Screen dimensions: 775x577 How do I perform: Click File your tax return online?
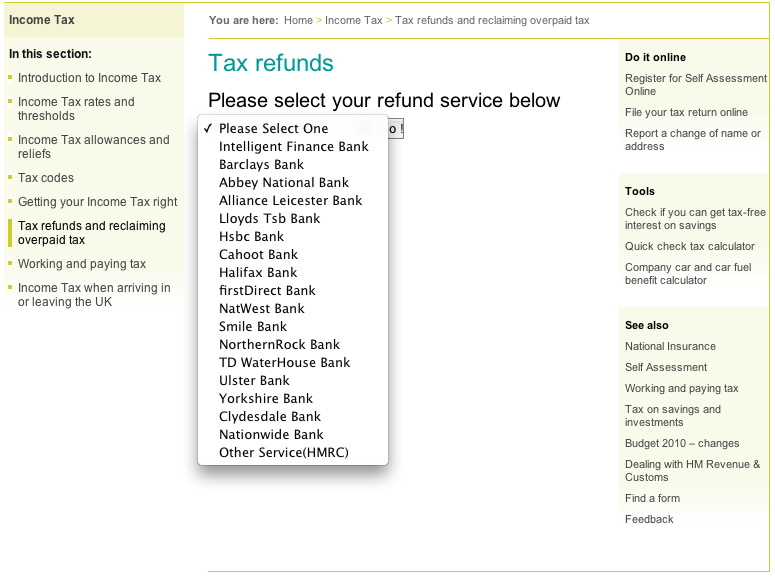coord(686,112)
